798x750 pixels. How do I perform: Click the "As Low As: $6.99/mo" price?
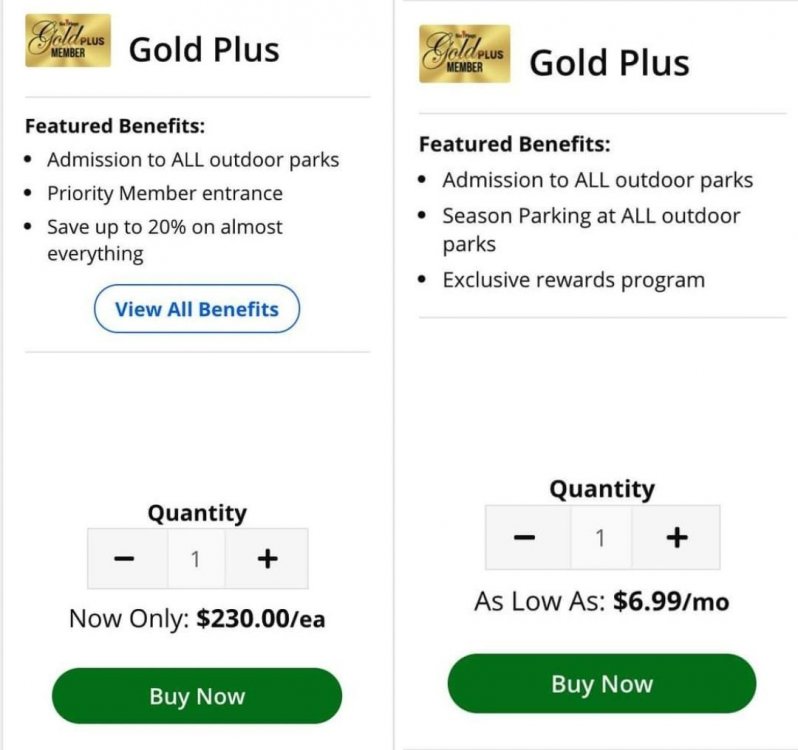(601, 602)
